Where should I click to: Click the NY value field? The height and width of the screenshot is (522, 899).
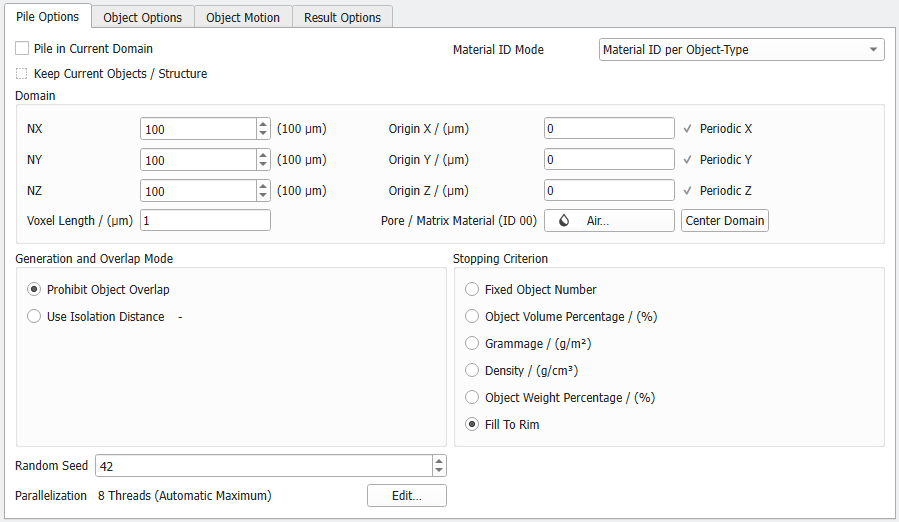tap(198, 160)
